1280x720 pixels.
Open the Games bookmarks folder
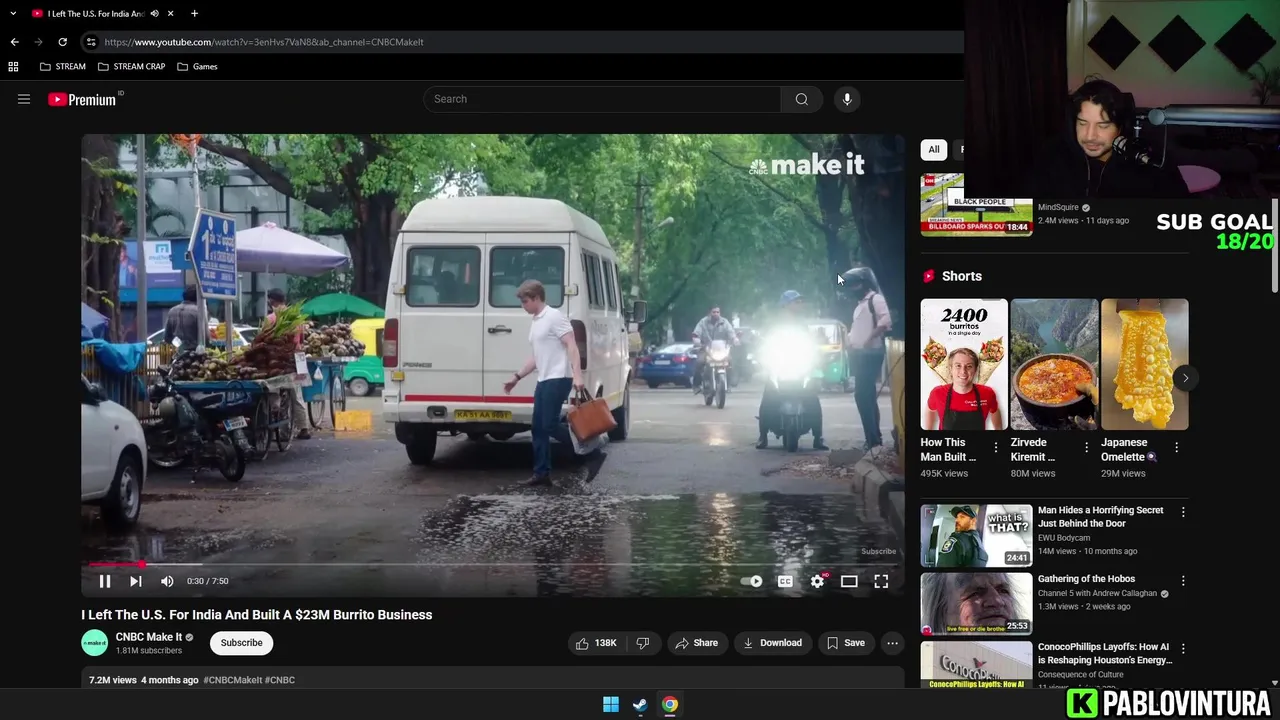pos(197,67)
